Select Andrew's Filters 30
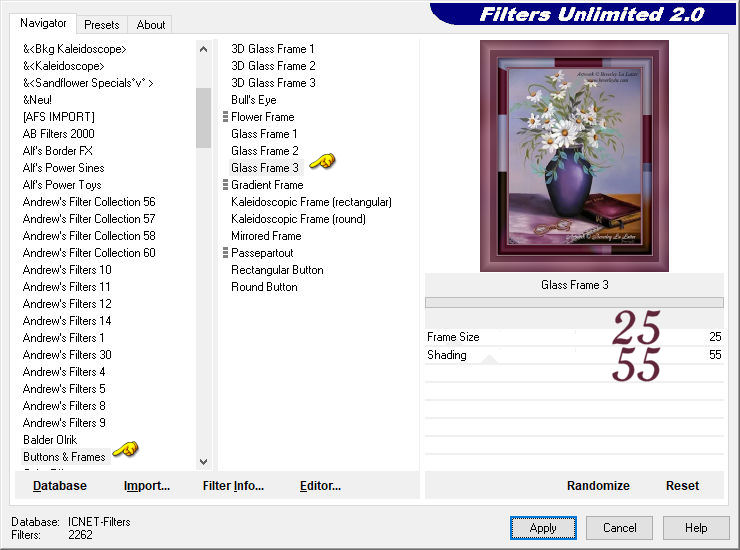This screenshot has width=740, height=550. click(67, 355)
